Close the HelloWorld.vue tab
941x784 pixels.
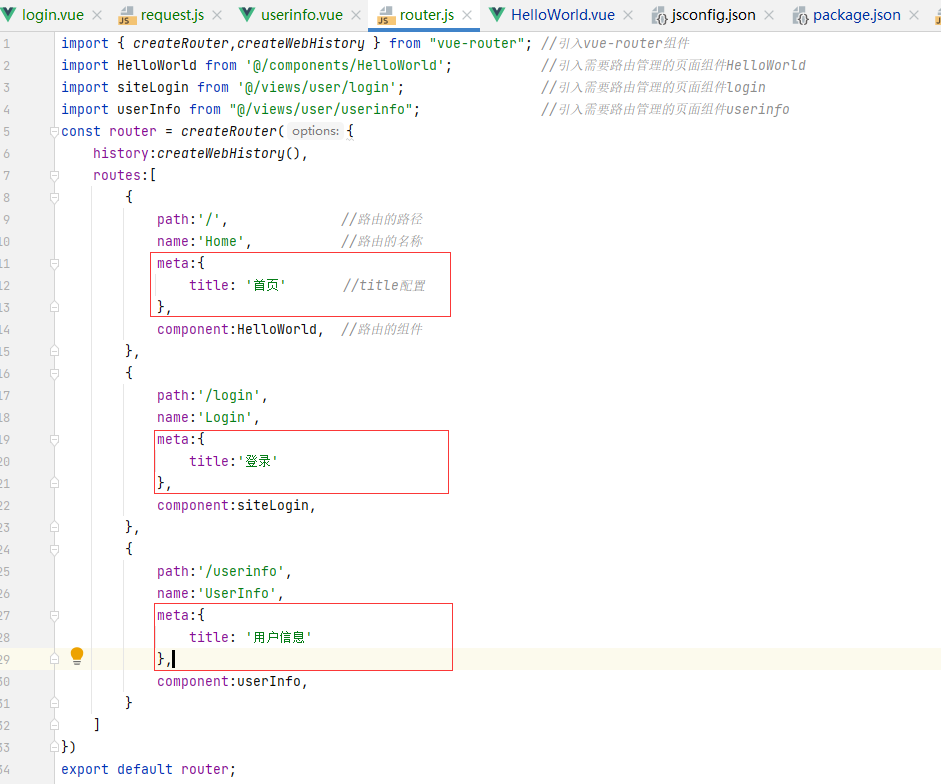coord(628,16)
